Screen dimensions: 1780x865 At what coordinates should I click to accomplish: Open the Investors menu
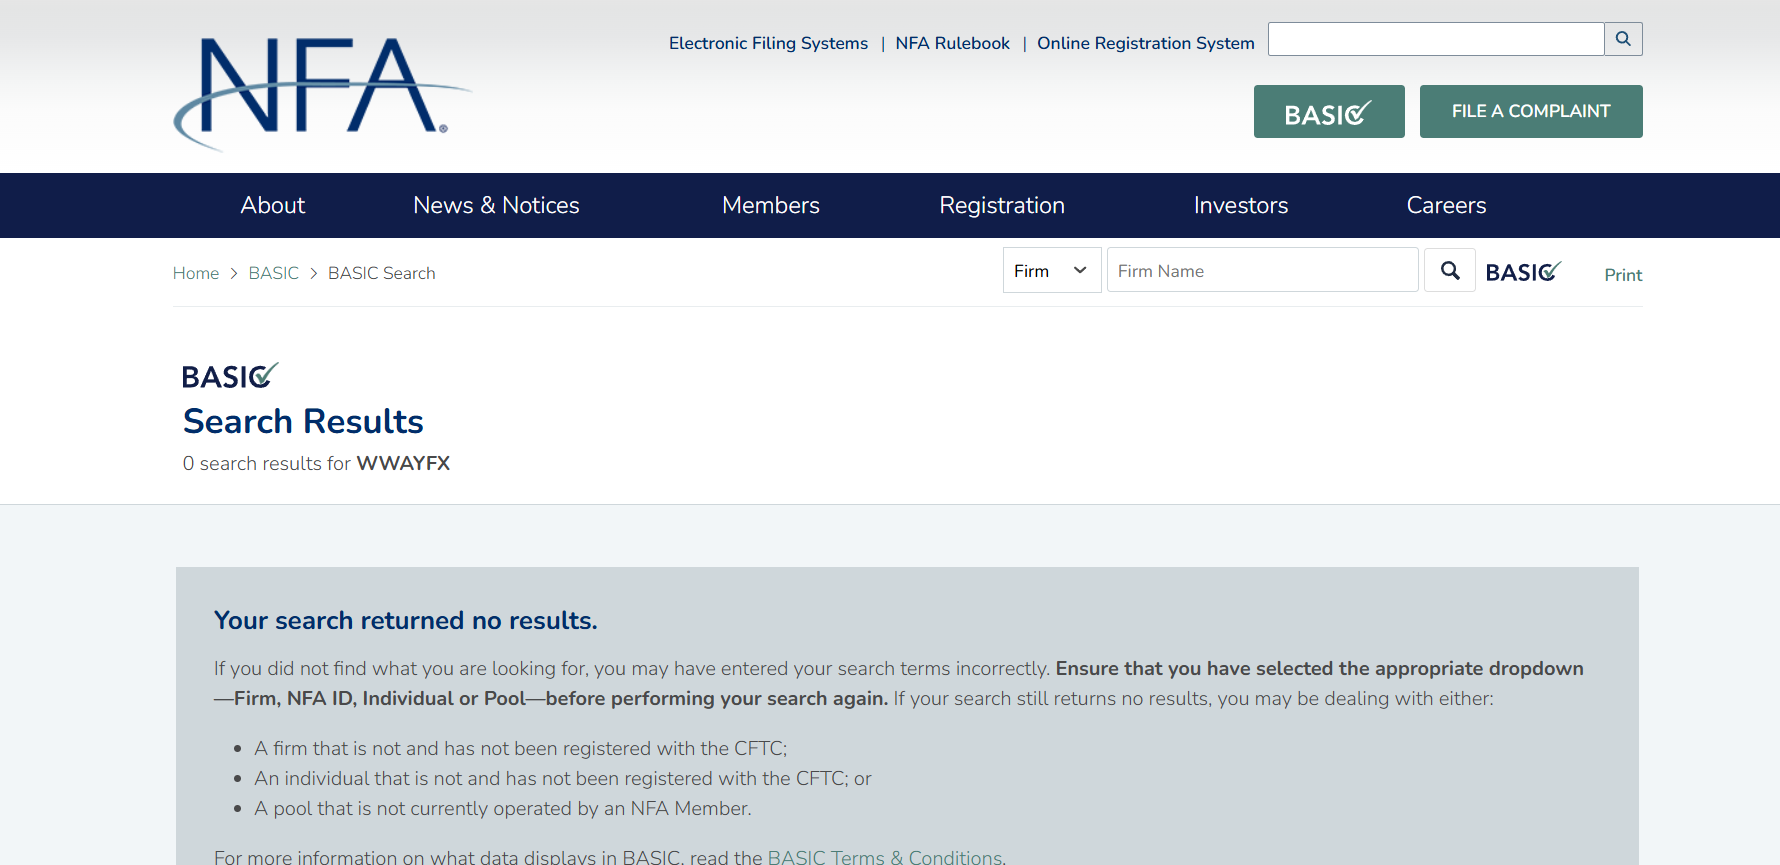(1241, 205)
